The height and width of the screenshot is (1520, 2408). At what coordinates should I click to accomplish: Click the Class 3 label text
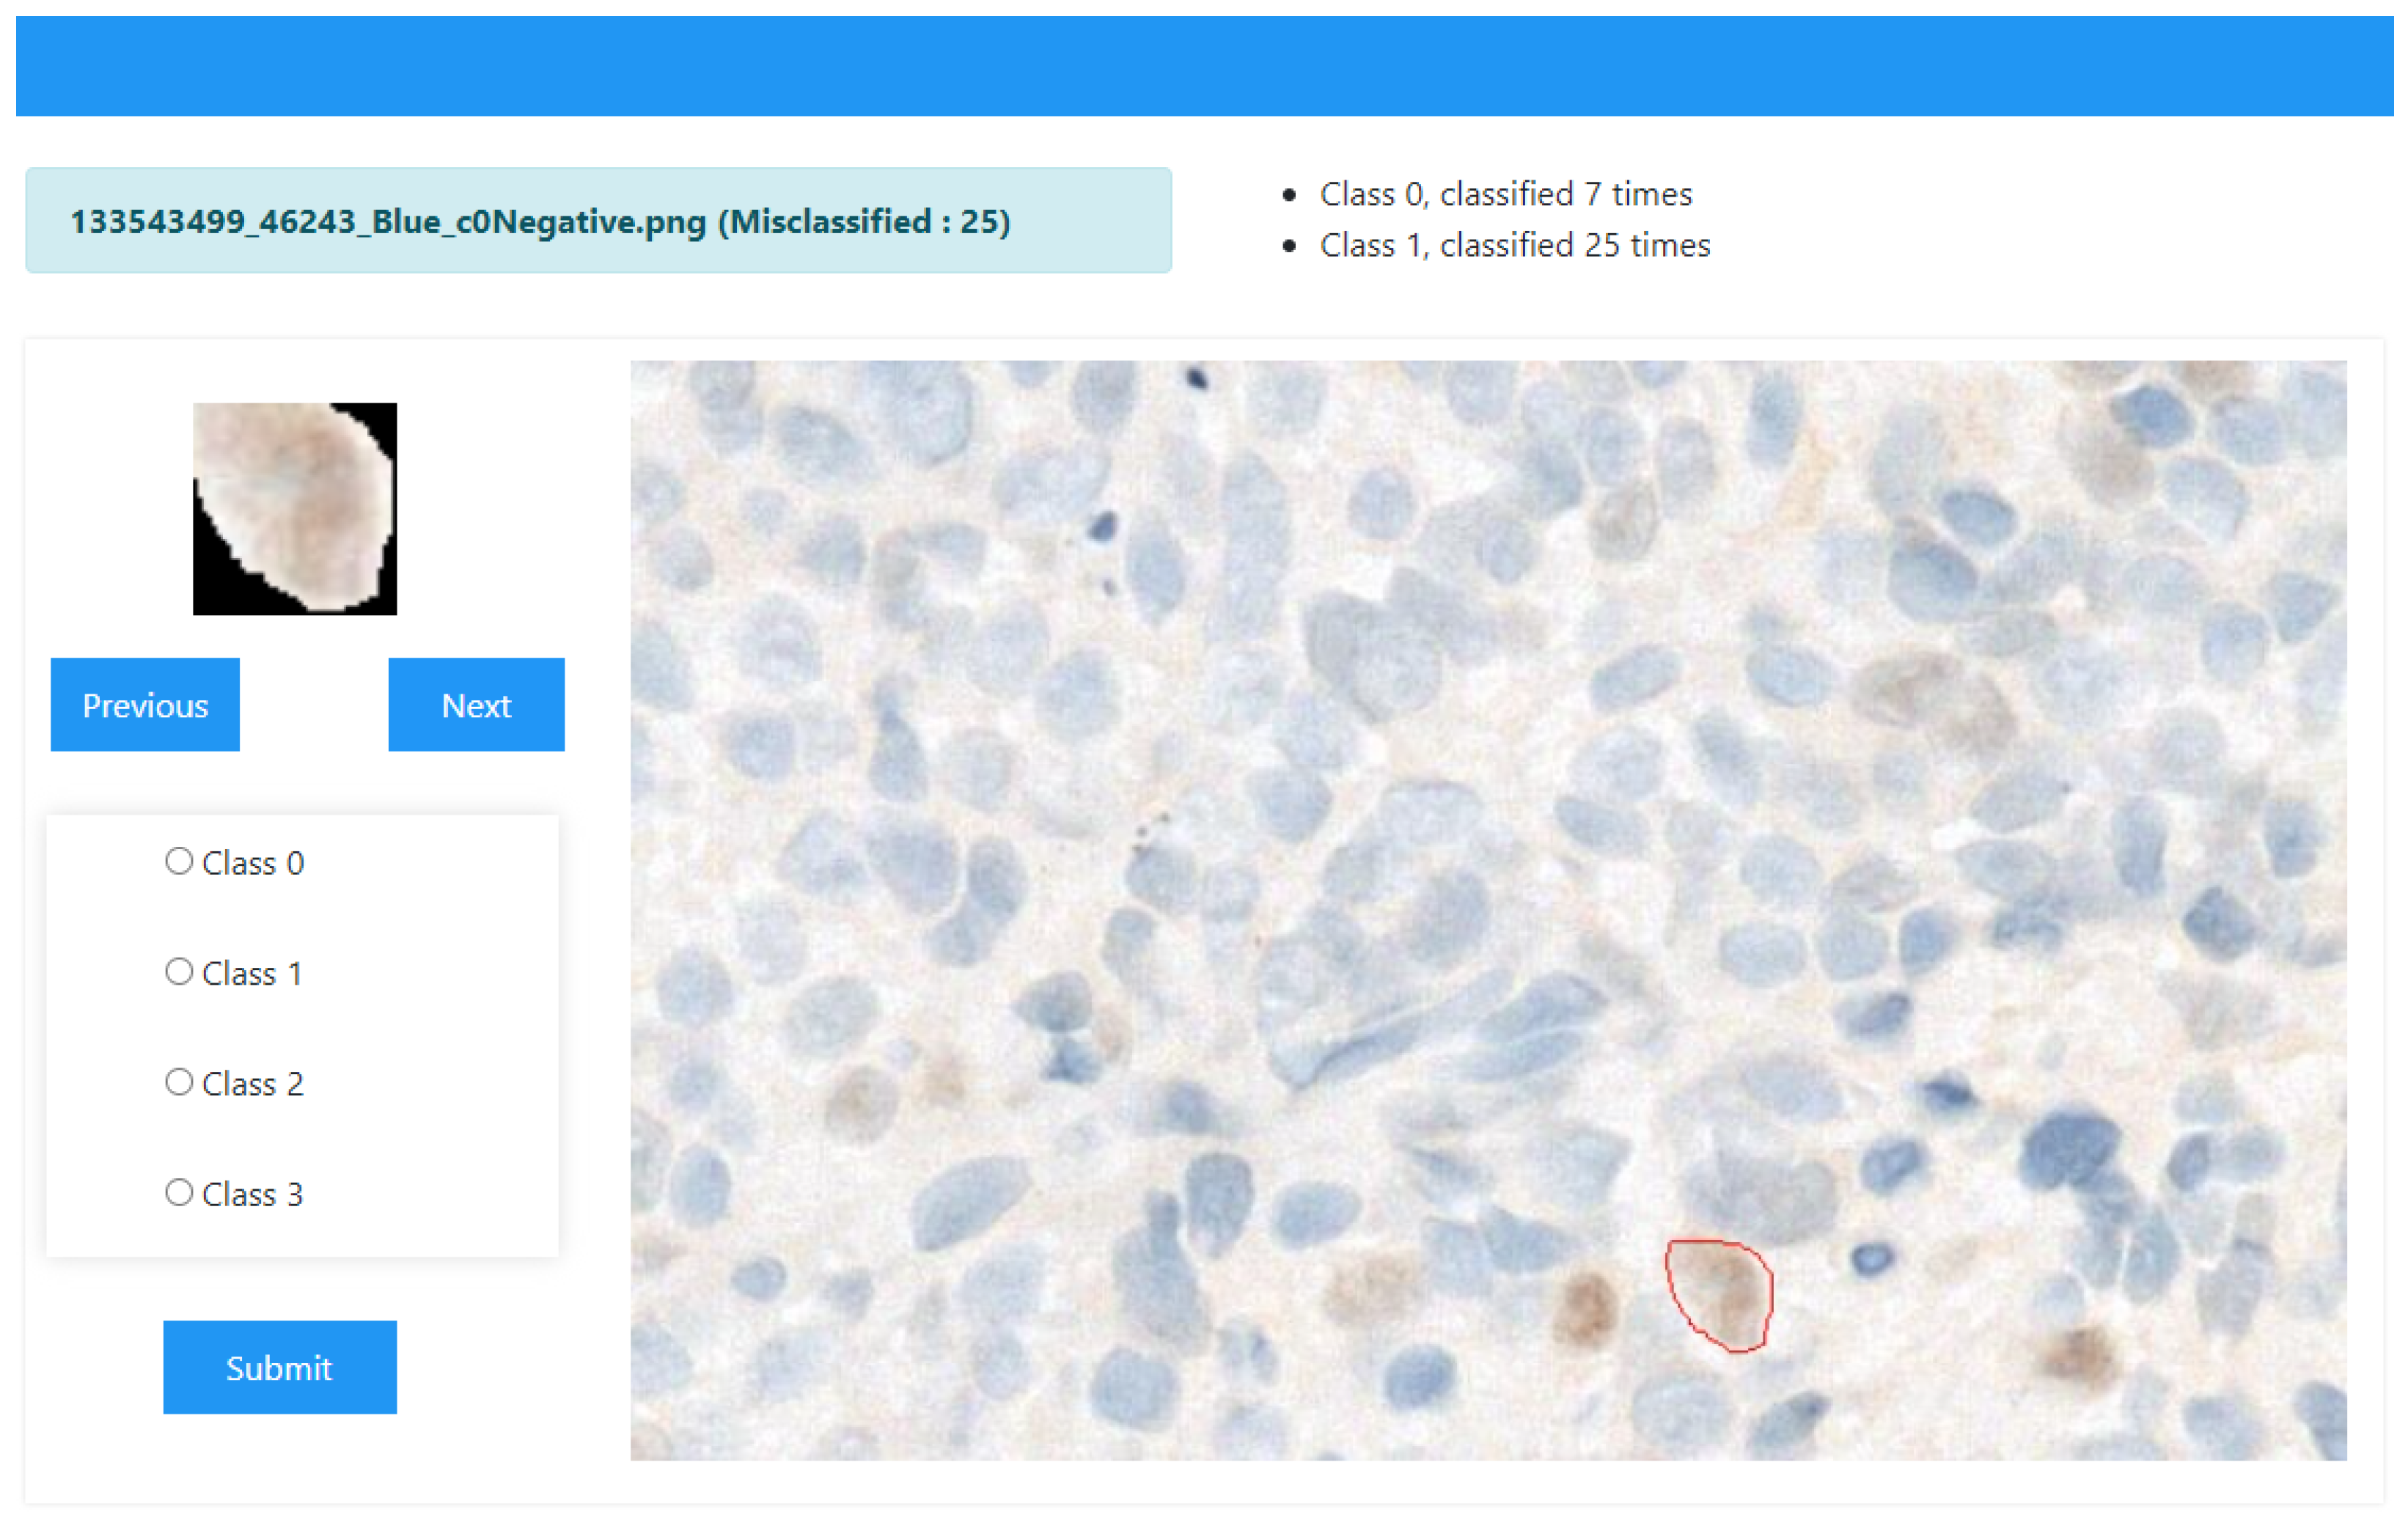click(252, 1194)
